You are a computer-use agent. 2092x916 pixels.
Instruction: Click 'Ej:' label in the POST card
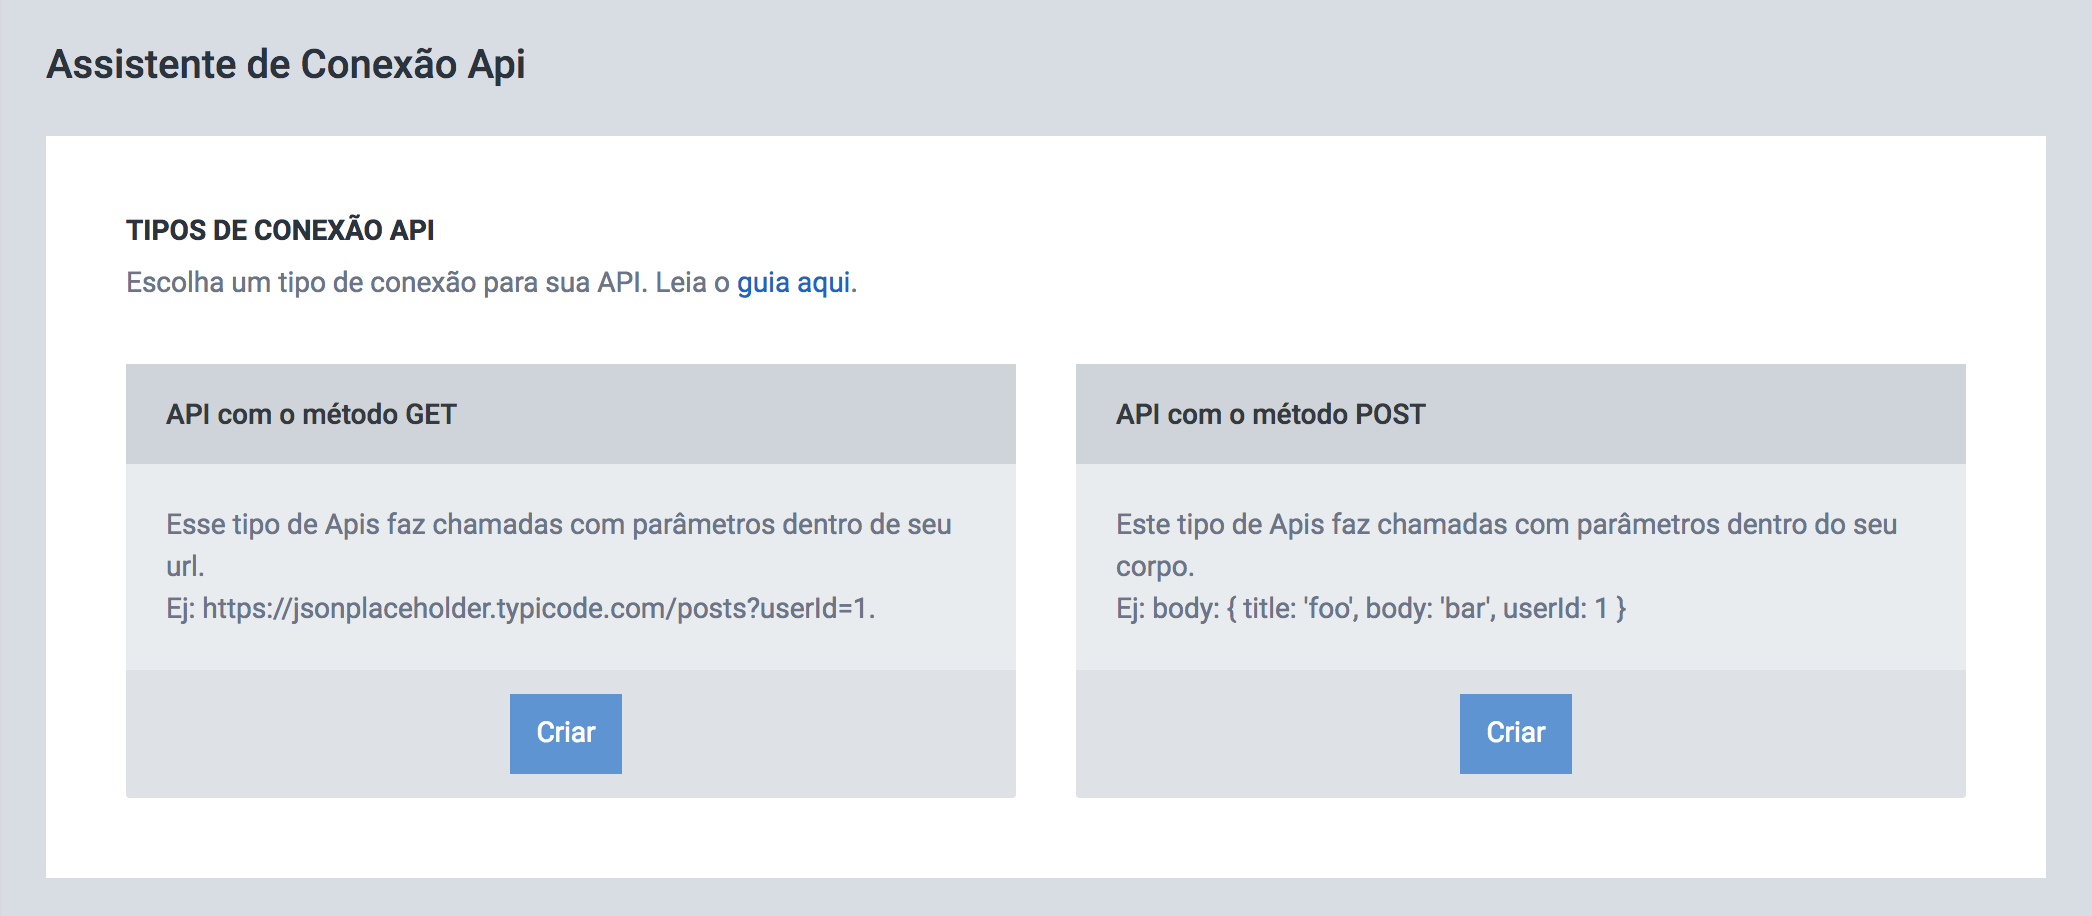(1130, 608)
